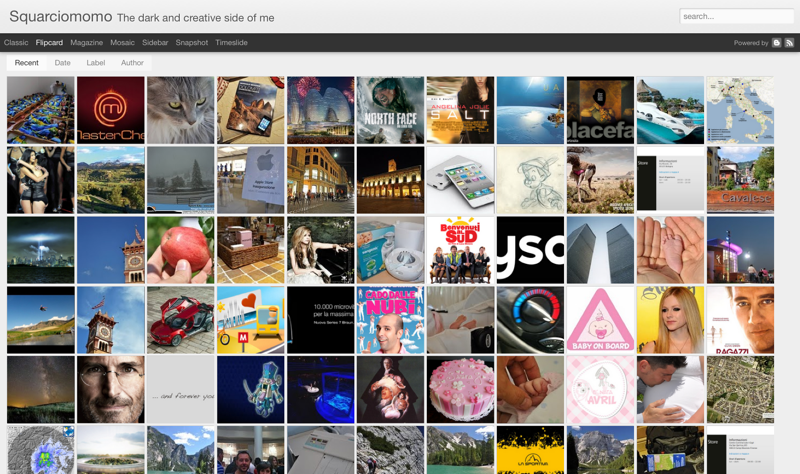The image size is (800, 474).
Task: Sort posts by Author tab
Action: click(x=132, y=63)
